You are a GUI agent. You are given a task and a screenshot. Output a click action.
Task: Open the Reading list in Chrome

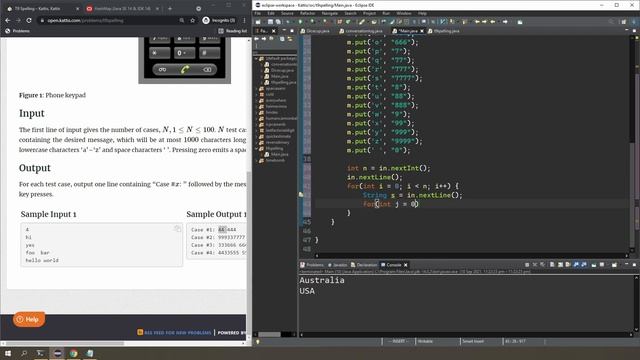(x=233, y=31)
